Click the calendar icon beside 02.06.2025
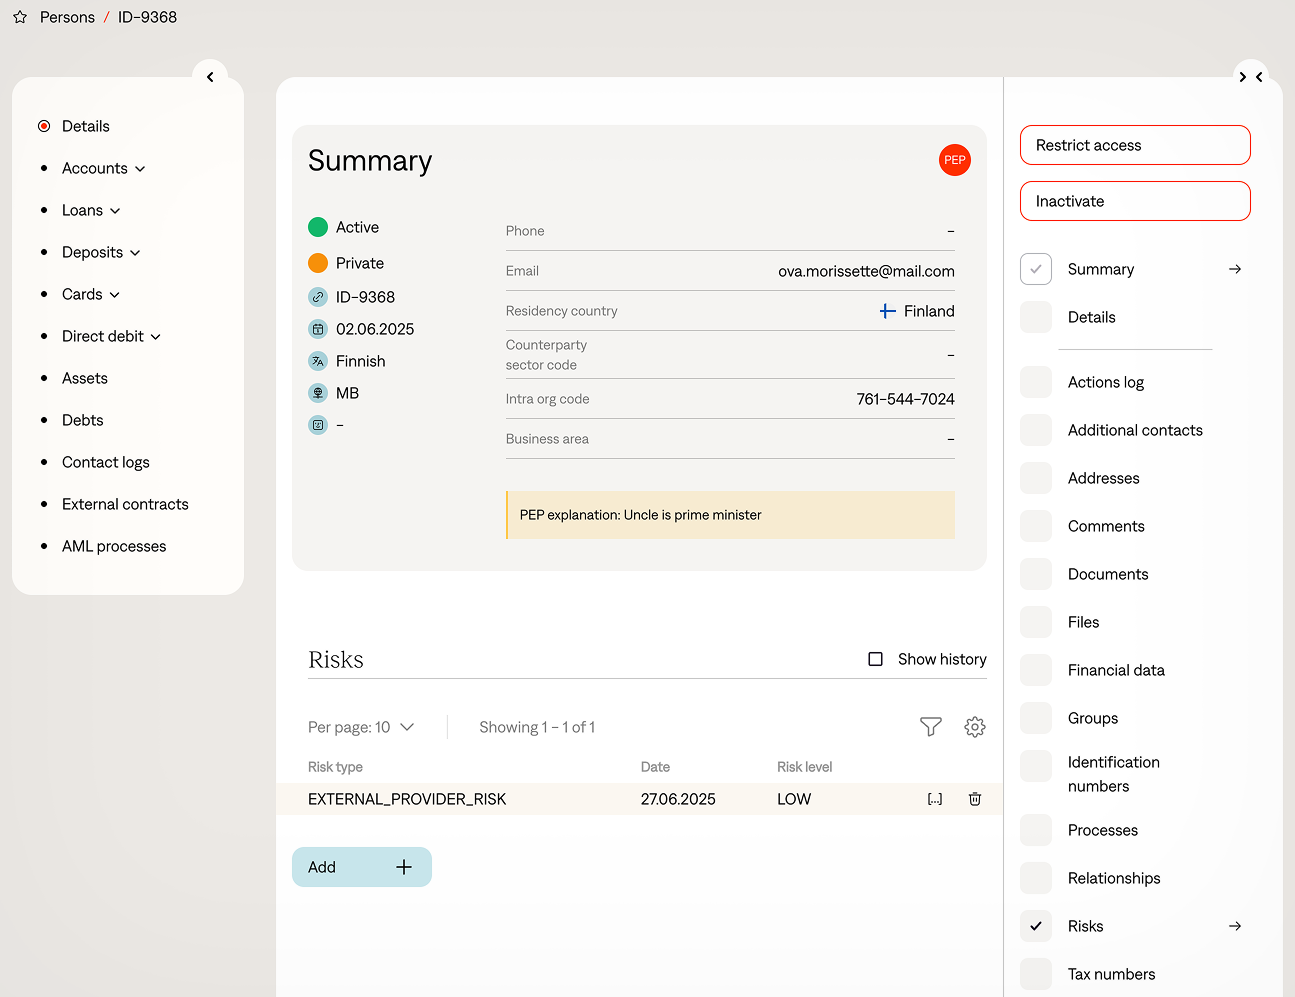Image resolution: width=1295 pixels, height=997 pixels. pyautogui.click(x=318, y=329)
